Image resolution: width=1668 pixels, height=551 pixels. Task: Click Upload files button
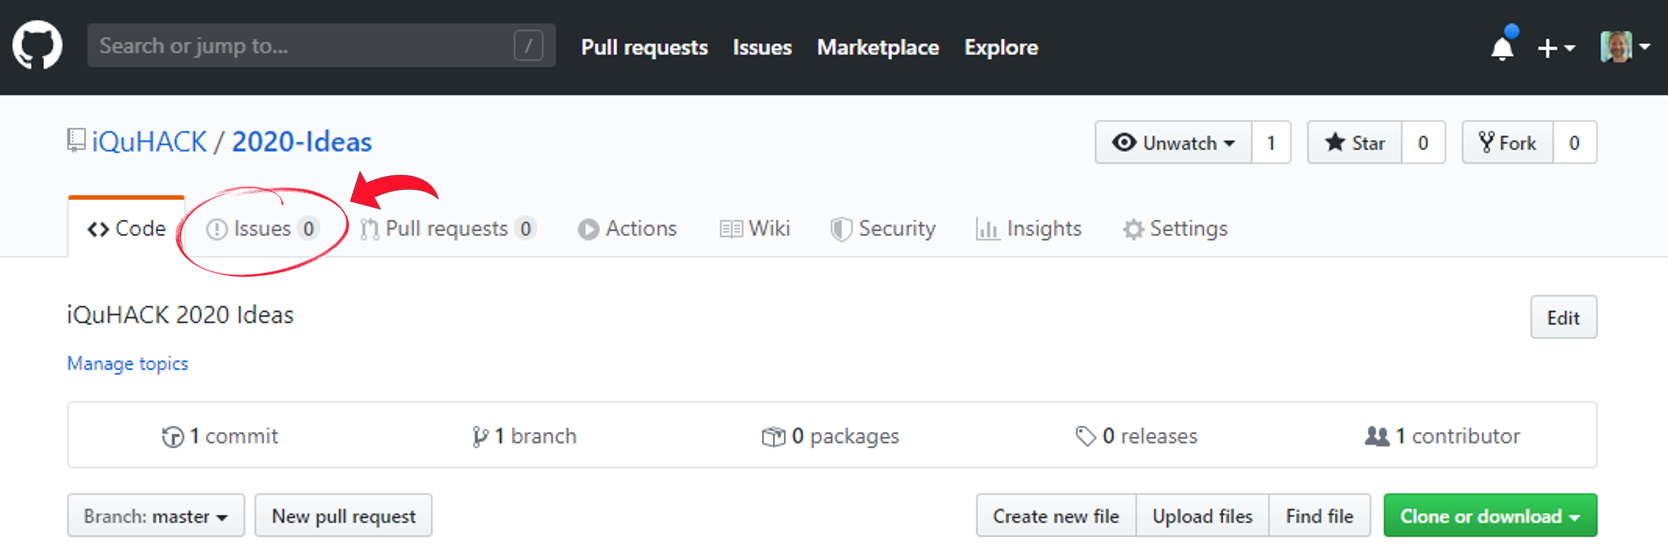pyautogui.click(x=1202, y=516)
